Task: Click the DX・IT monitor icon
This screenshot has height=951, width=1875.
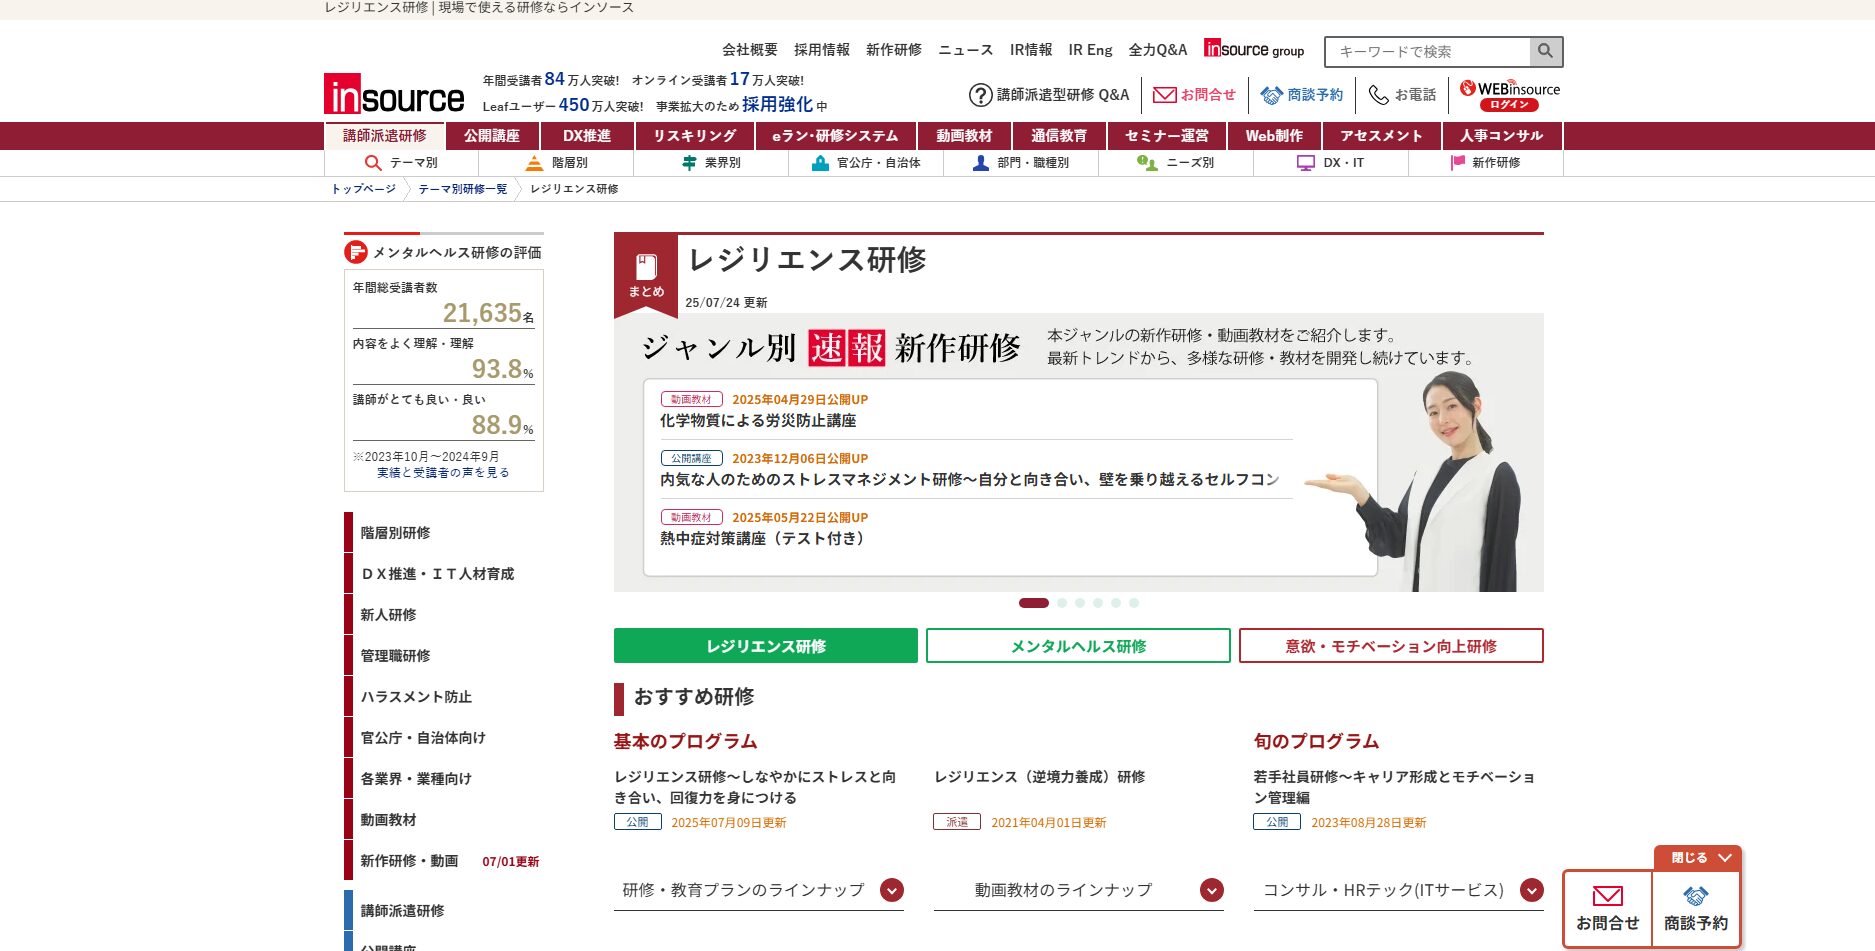Action: click(x=1306, y=163)
